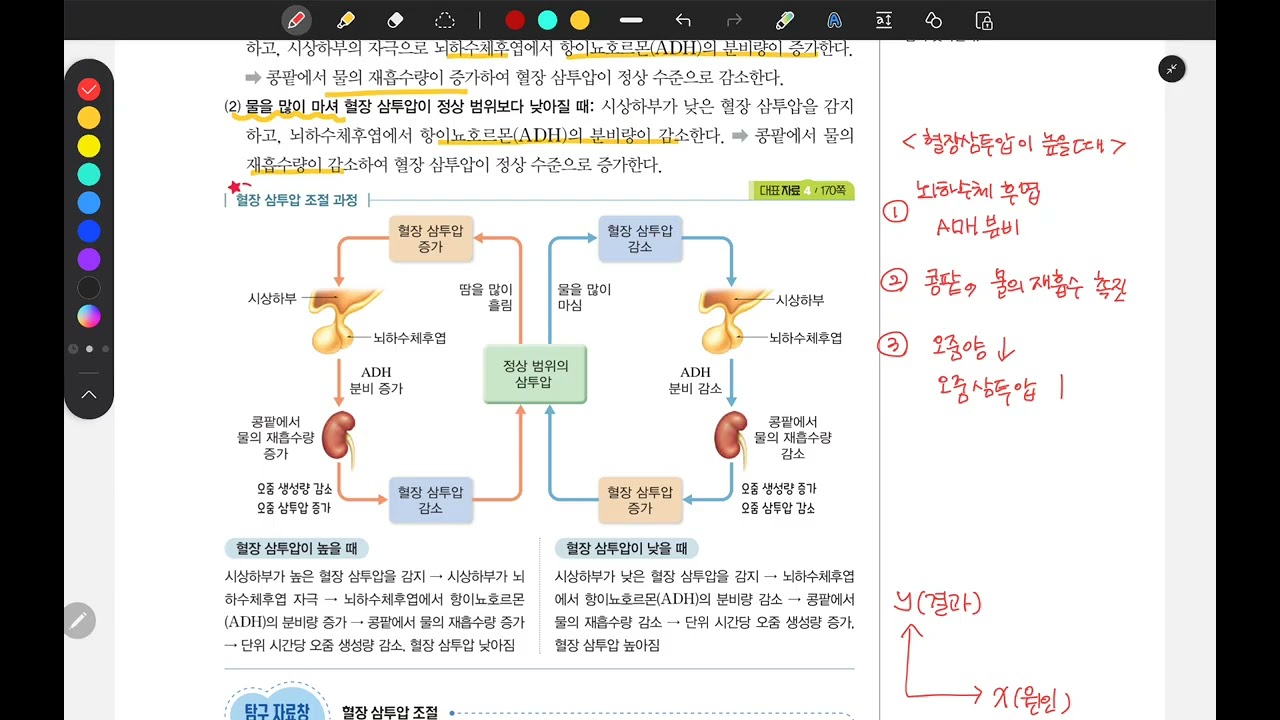Undo the last stroke
This screenshot has height=720, width=1280.
click(683, 20)
